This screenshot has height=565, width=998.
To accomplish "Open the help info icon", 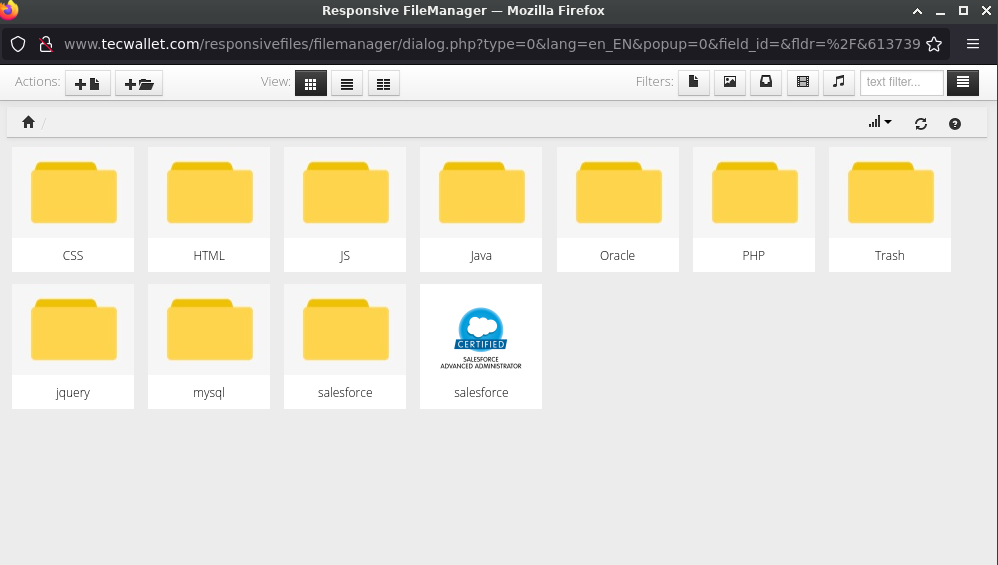I will pos(954,123).
